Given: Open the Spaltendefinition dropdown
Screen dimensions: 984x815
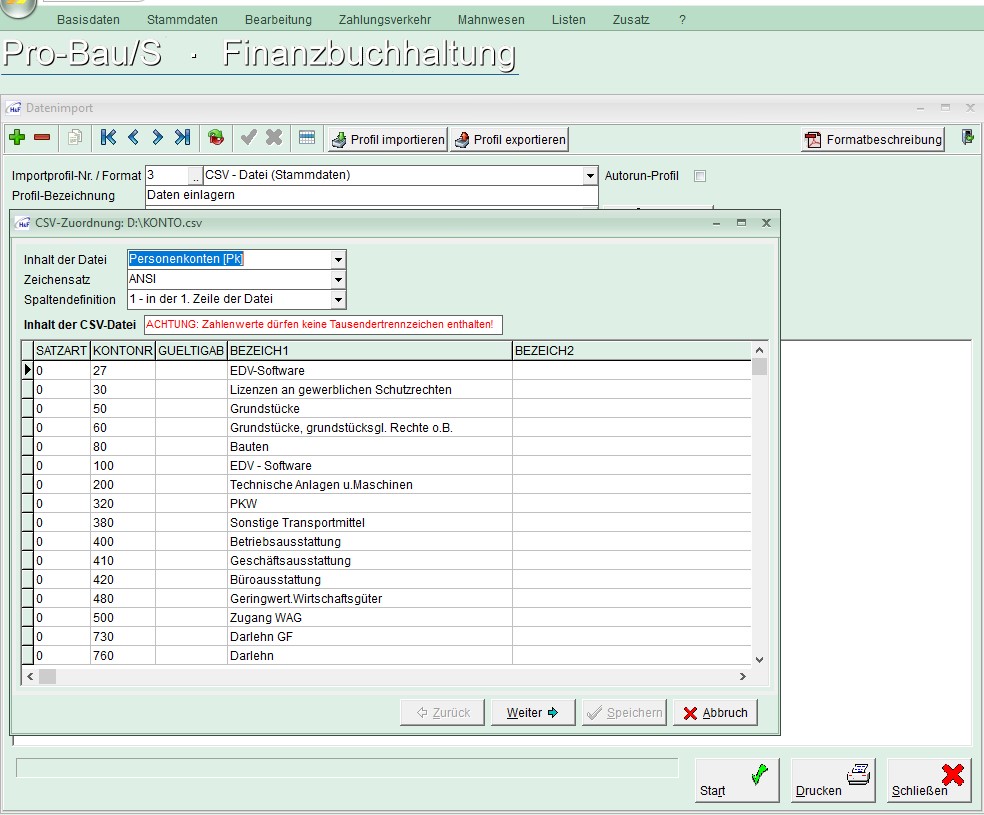Looking at the screenshot, I should (338, 300).
